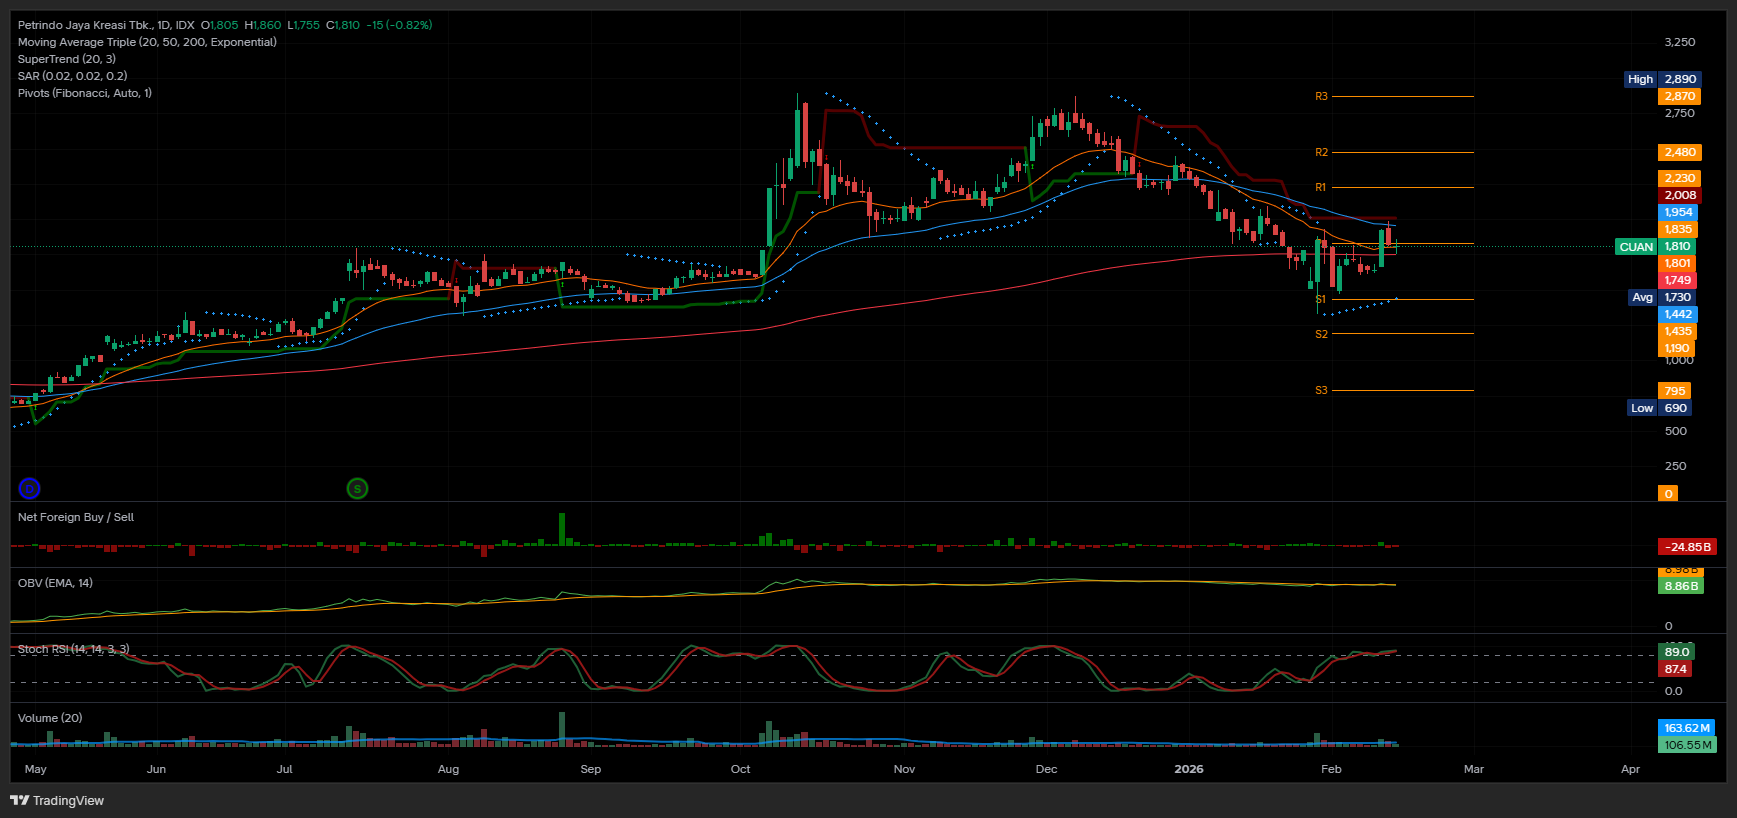
Task: Click the OBV (EMA, 14) indicator label
Action: 55,583
